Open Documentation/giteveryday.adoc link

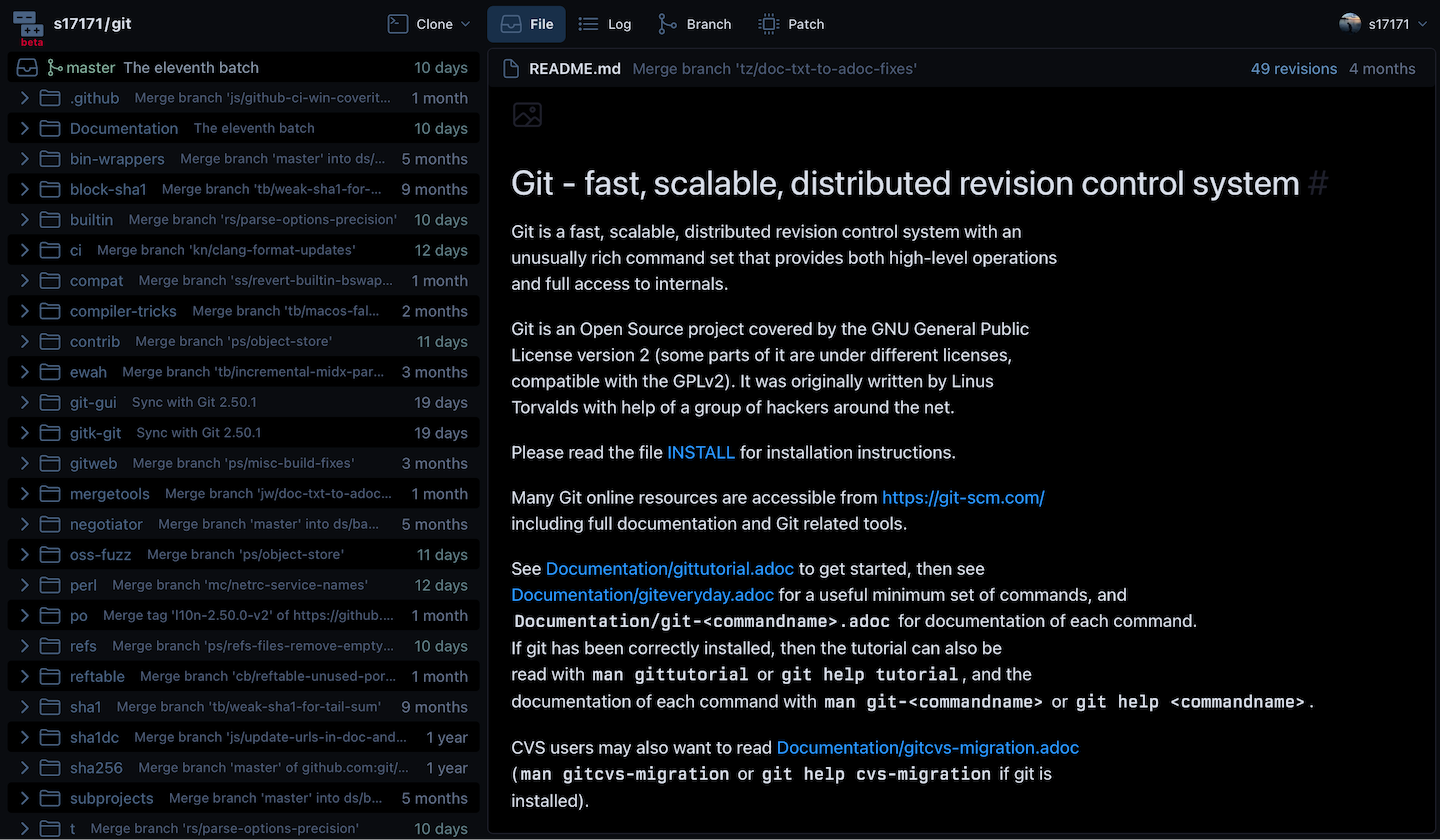click(642, 595)
